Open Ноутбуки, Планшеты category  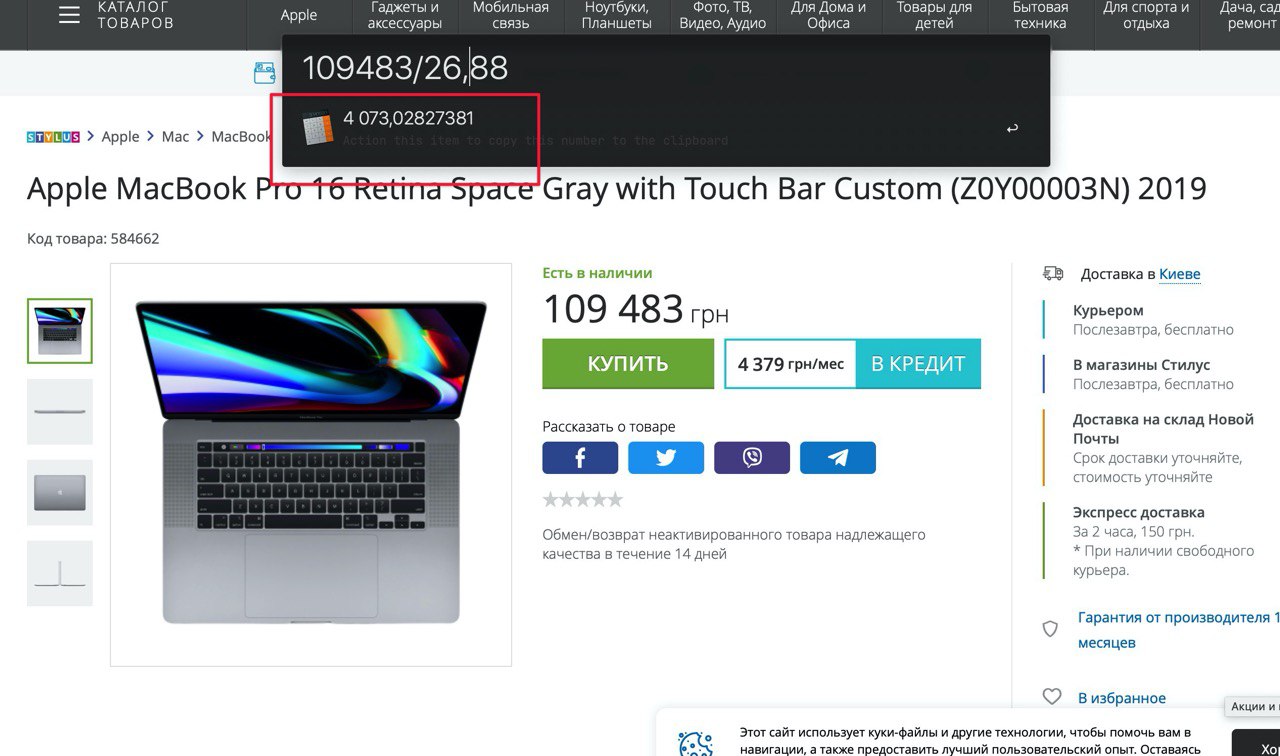tap(617, 15)
